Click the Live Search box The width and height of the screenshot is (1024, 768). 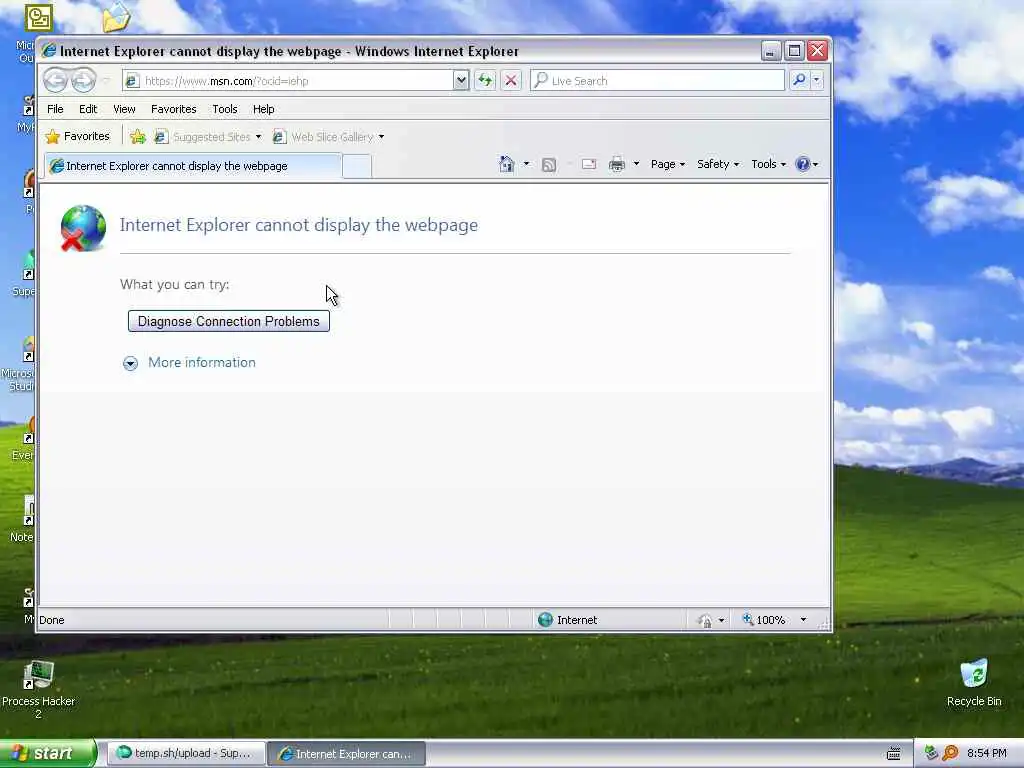[x=658, y=81]
